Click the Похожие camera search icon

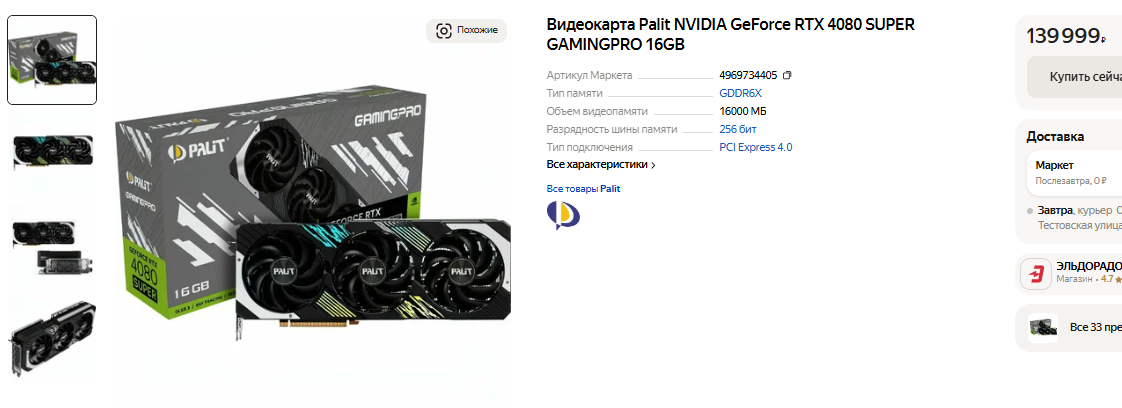pyautogui.click(x=444, y=30)
